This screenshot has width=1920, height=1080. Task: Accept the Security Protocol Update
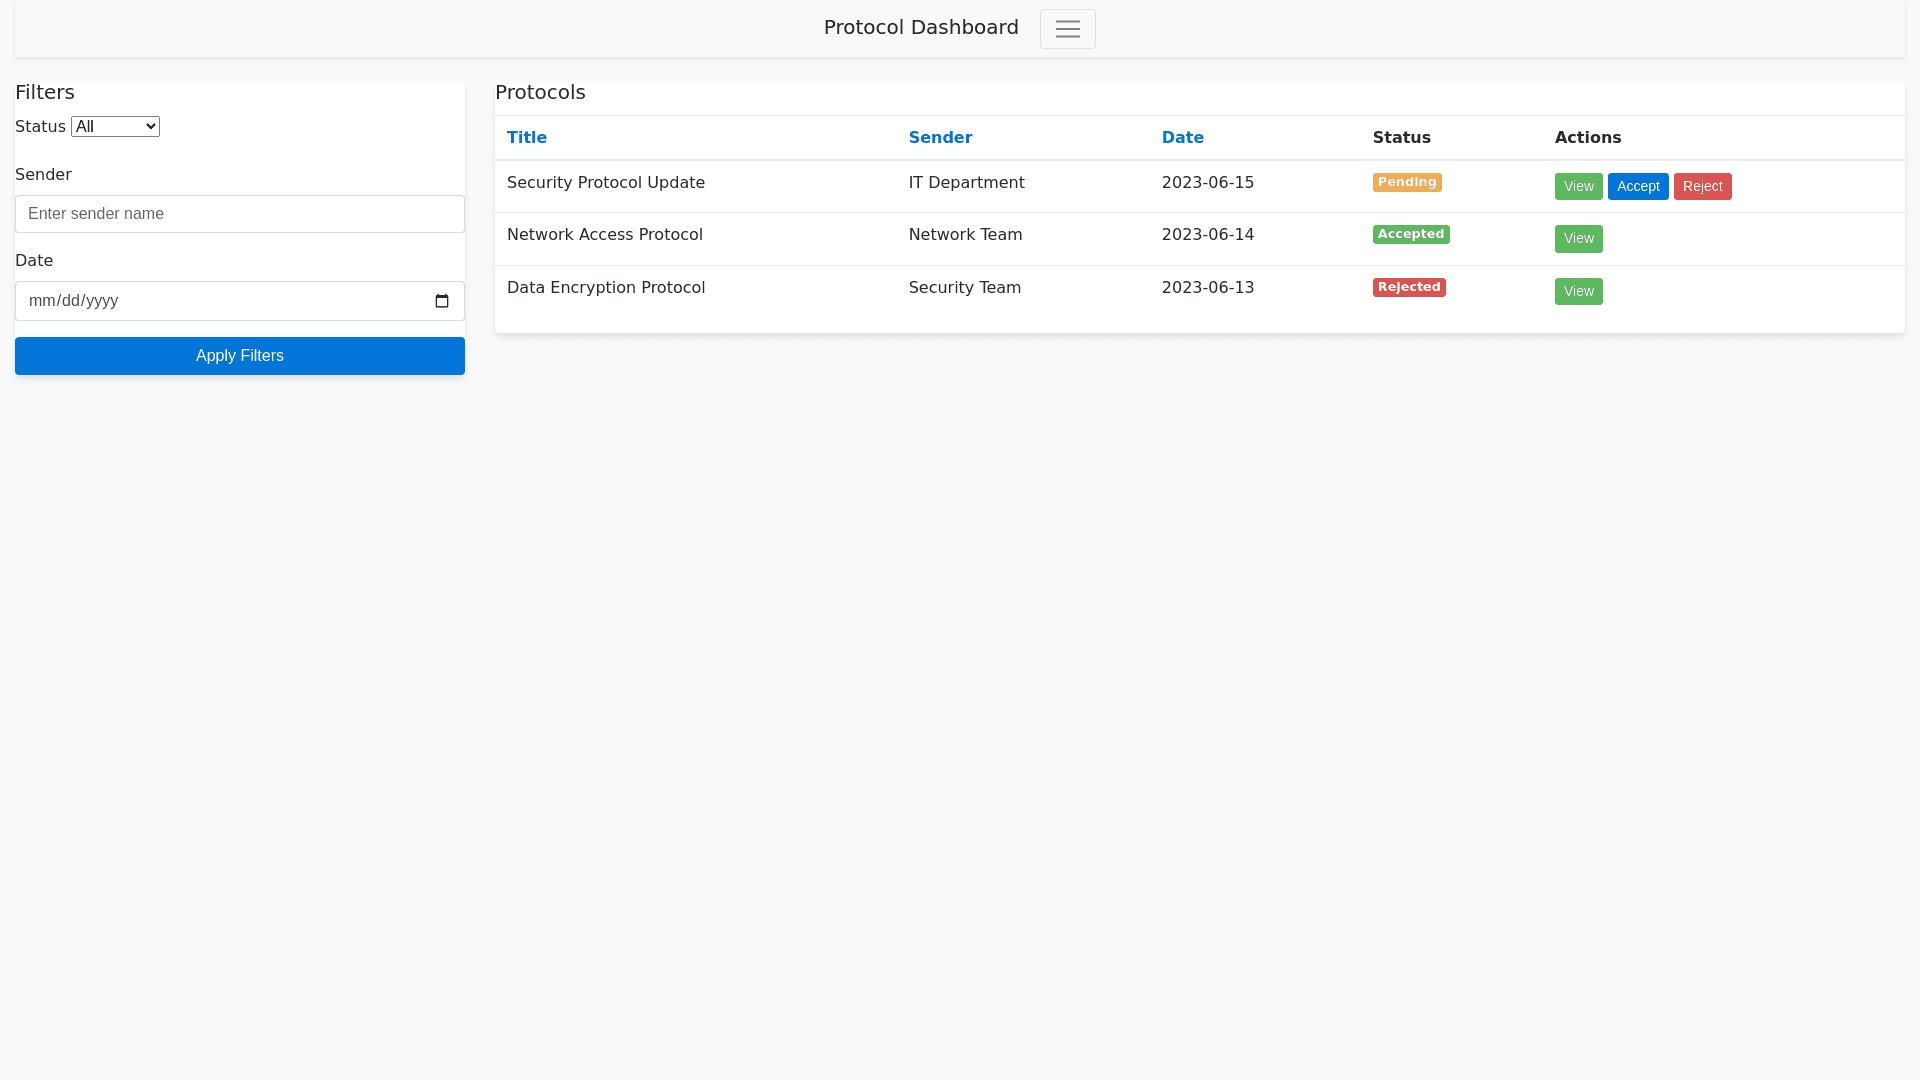pyautogui.click(x=1637, y=187)
